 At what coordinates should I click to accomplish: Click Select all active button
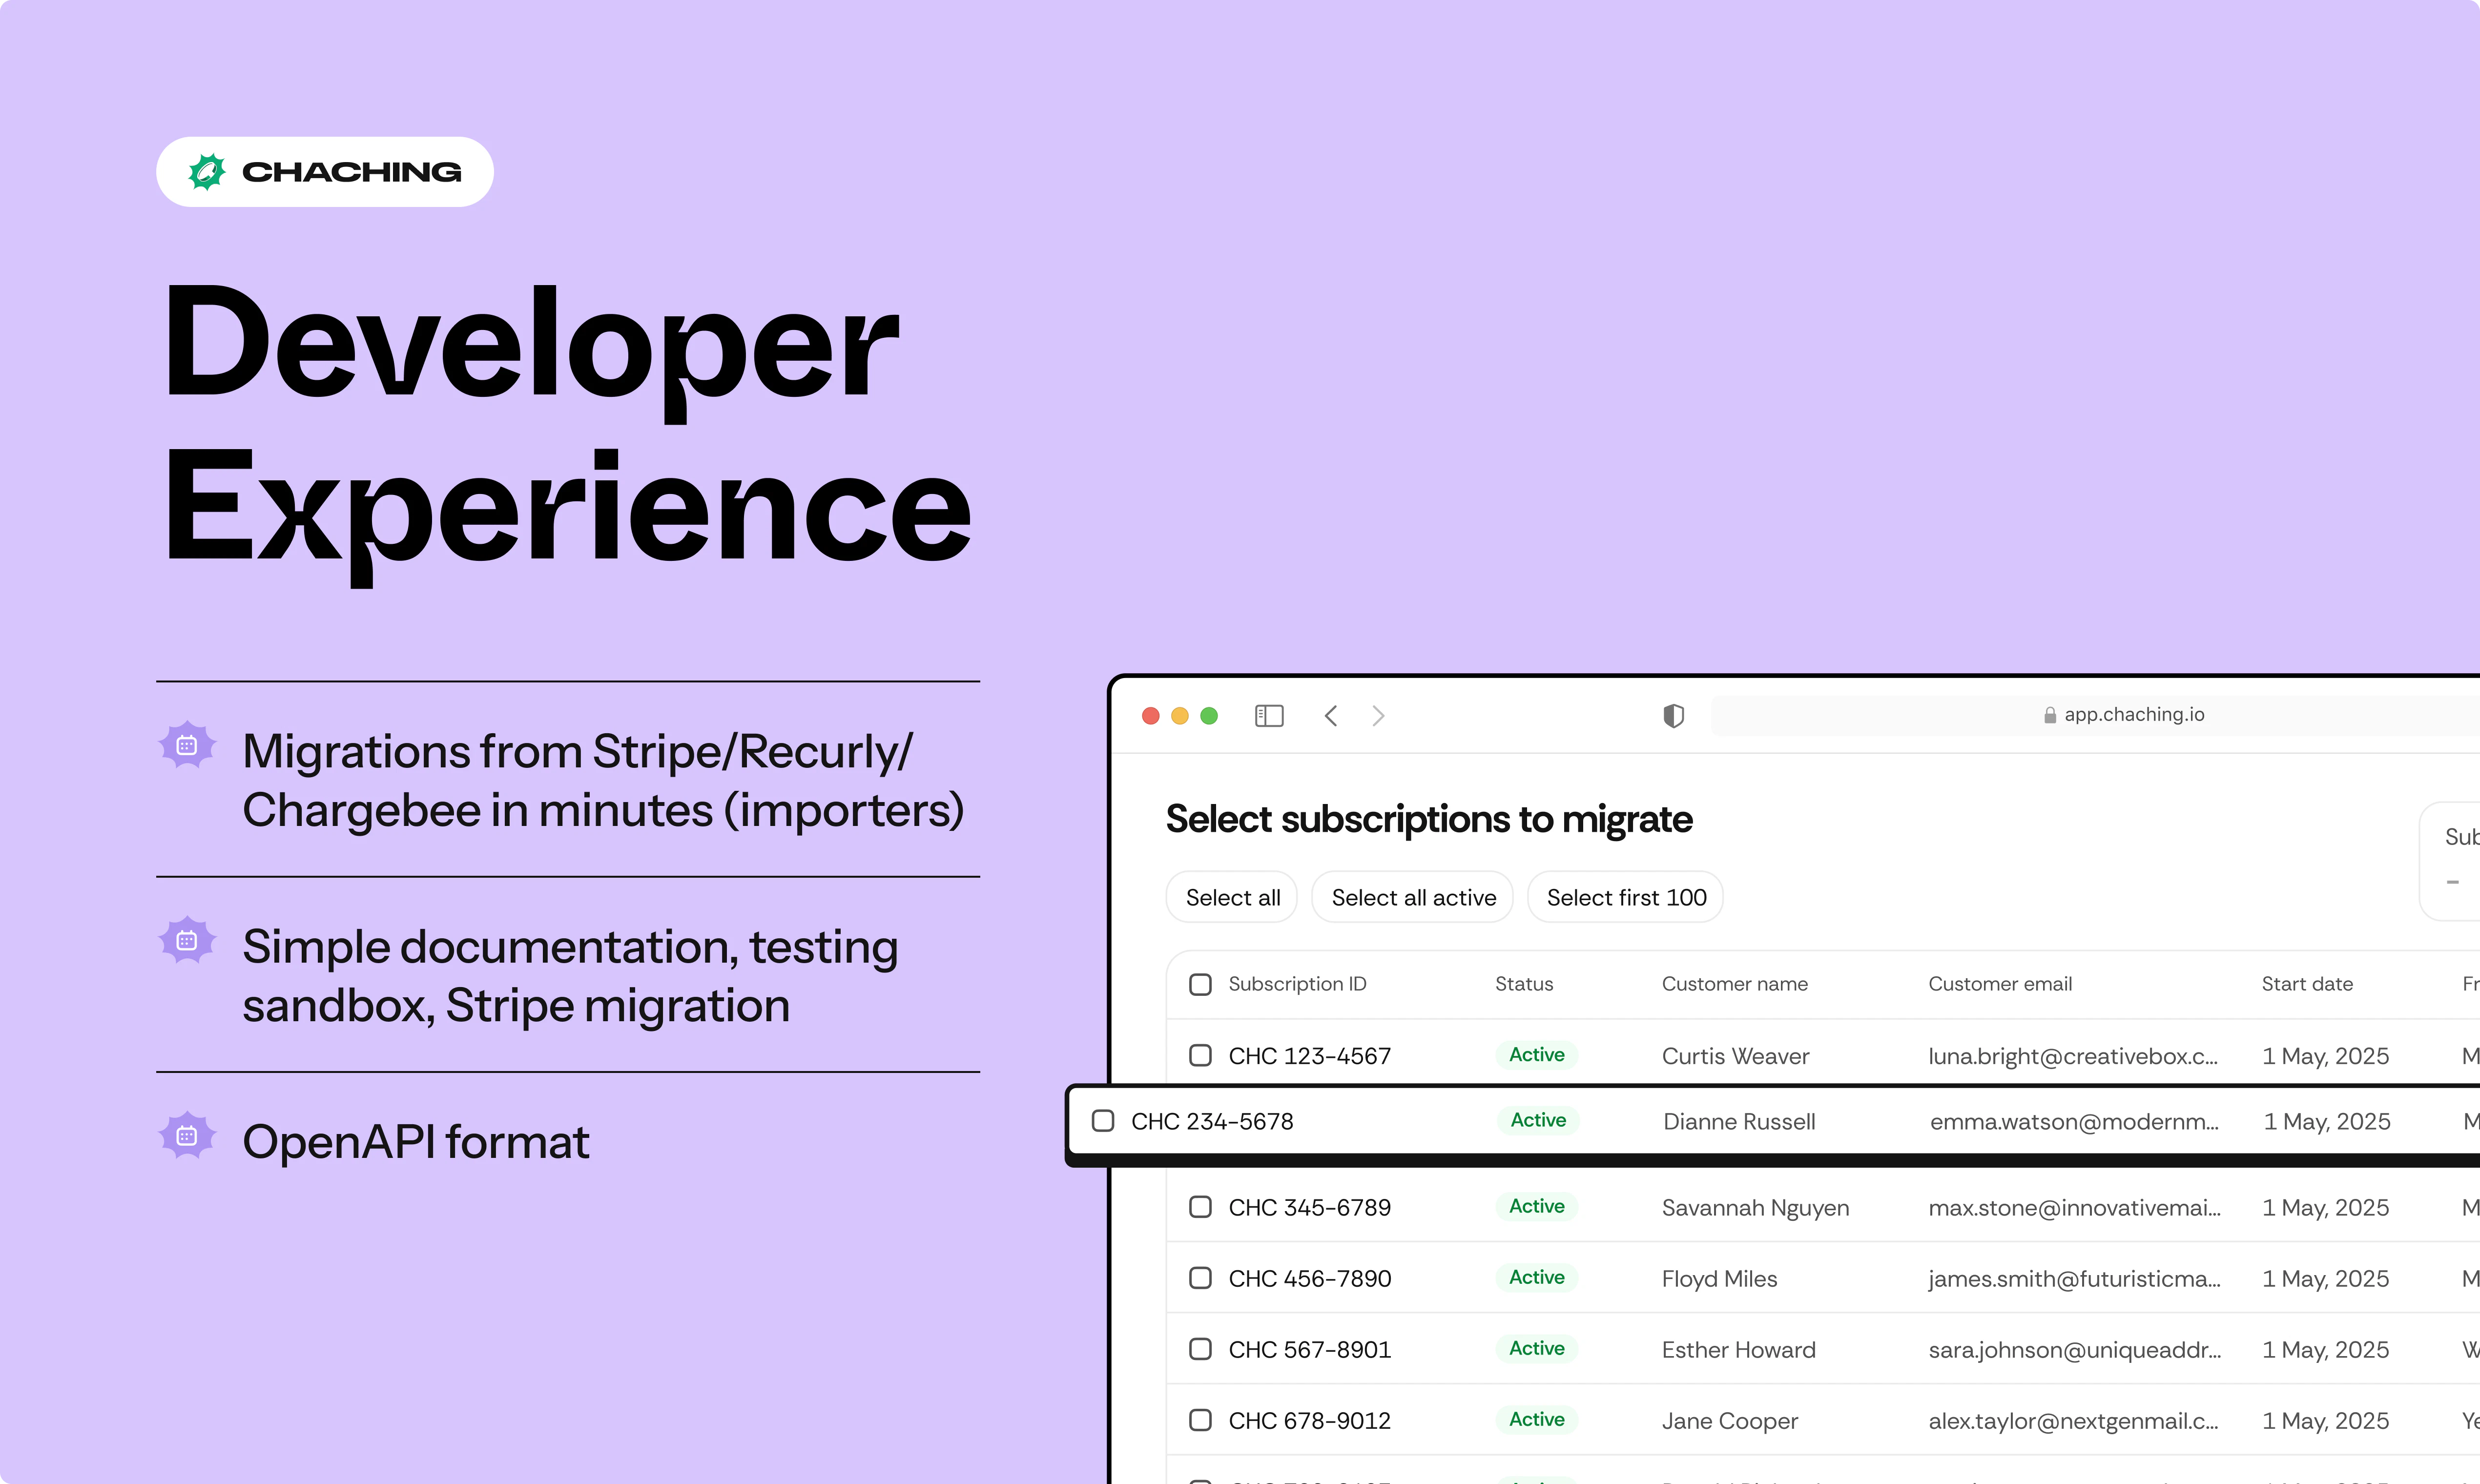point(1412,898)
